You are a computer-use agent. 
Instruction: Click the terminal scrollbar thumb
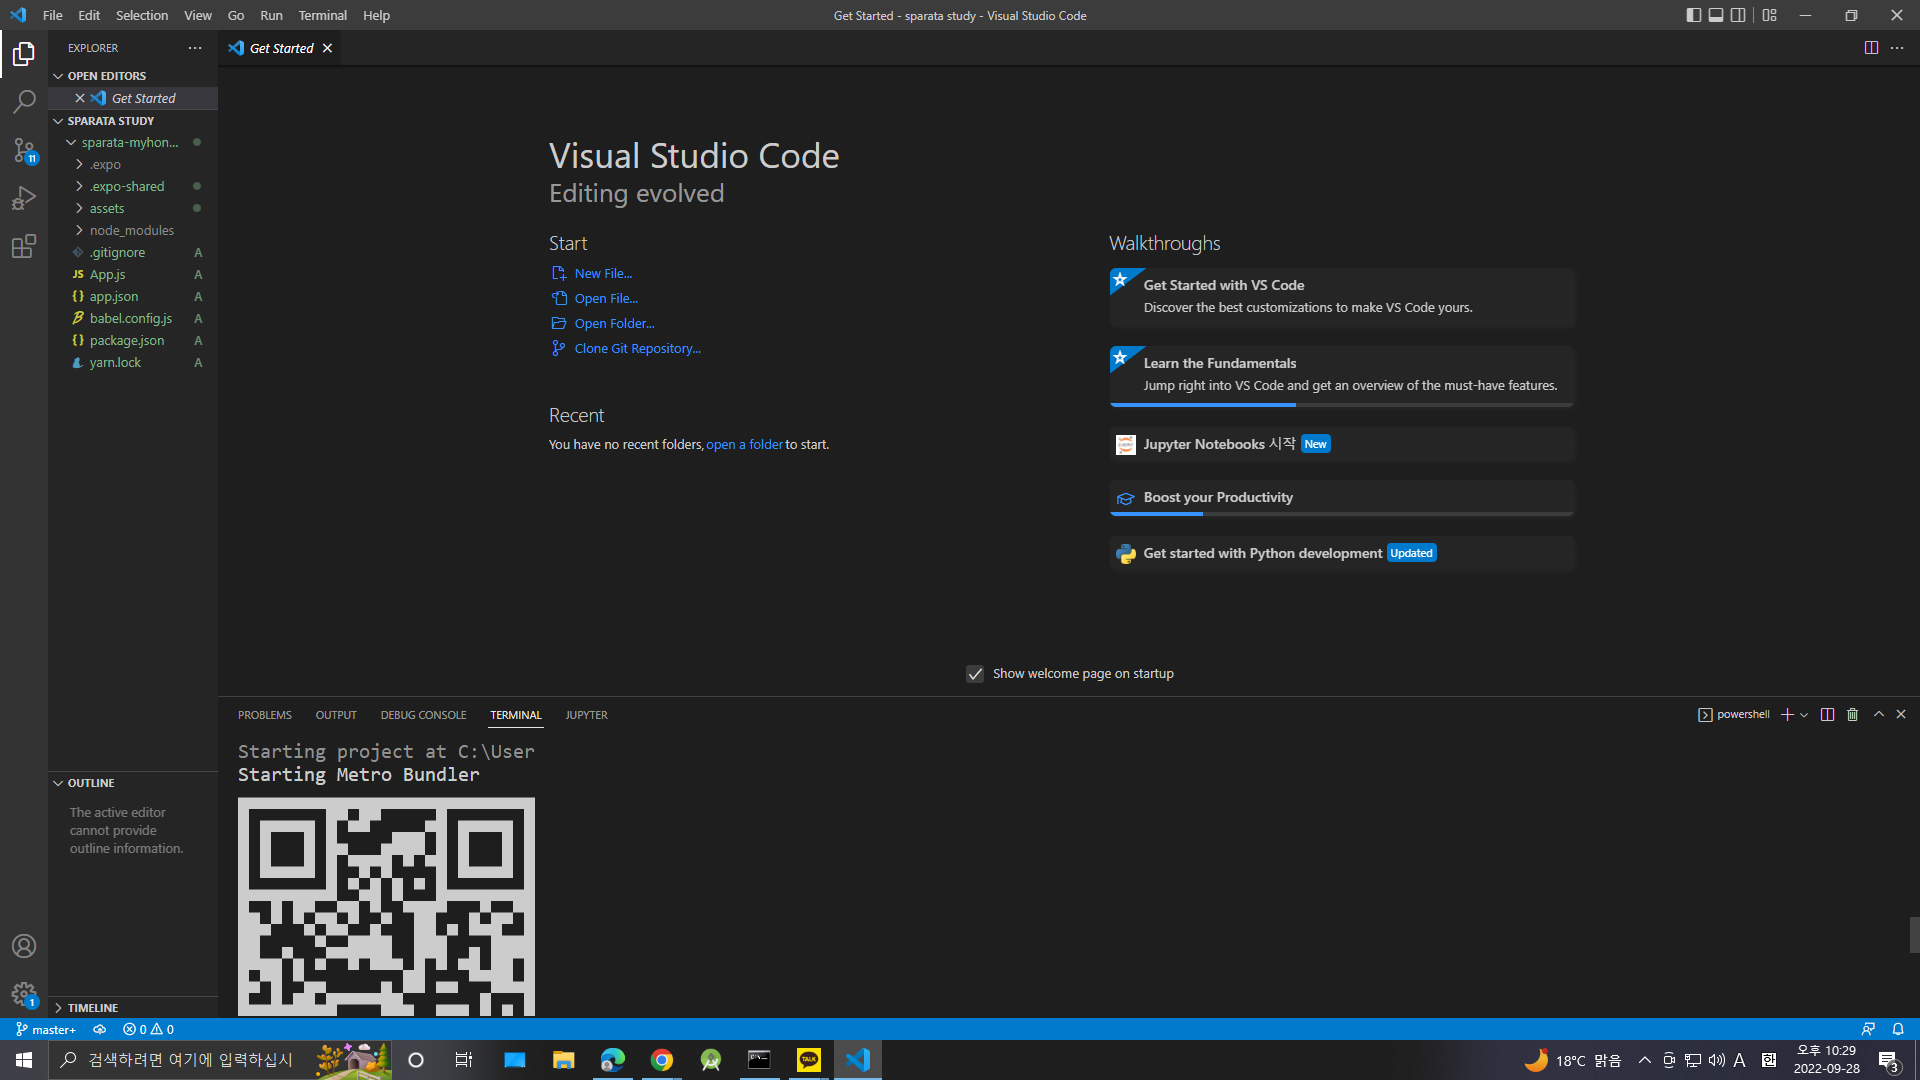click(1914, 935)
